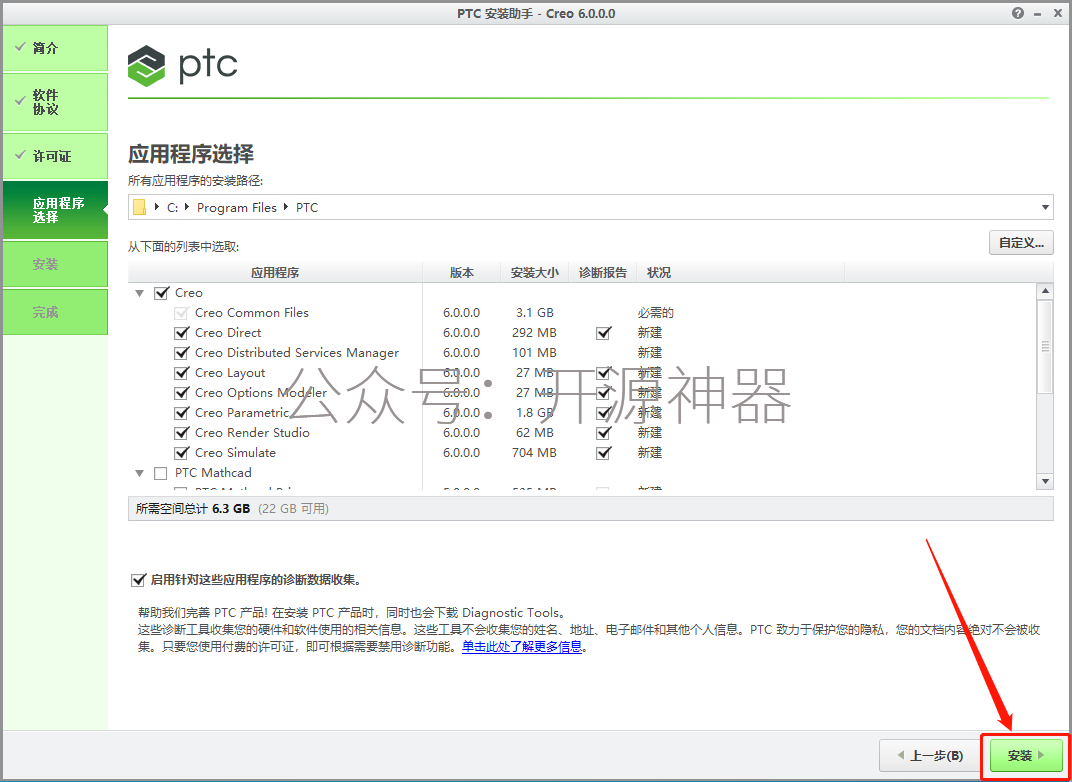The width and height of the screenshot is (1072, 782).
Task: Click the 自定义... button
Action: tap(1021, 243)
